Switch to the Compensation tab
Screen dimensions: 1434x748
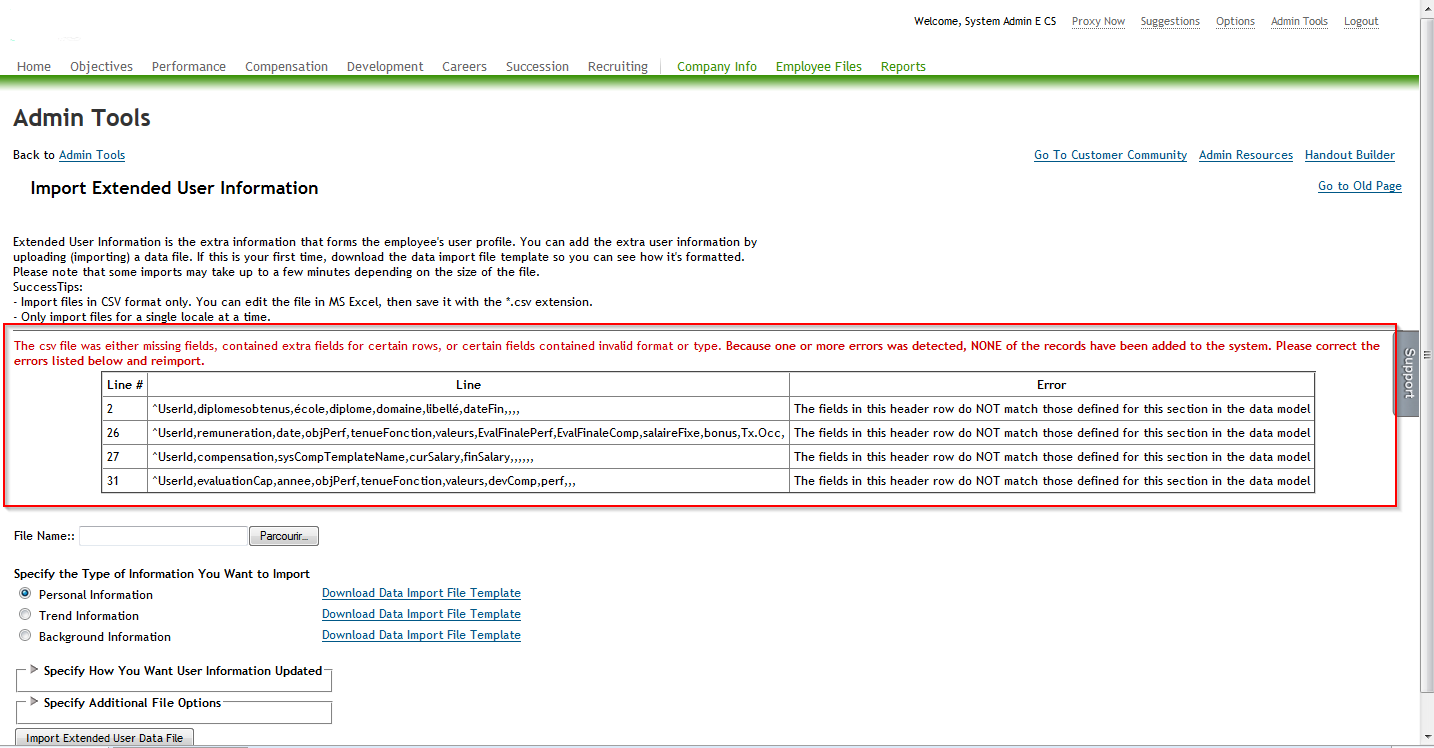(x=287, y=67)
